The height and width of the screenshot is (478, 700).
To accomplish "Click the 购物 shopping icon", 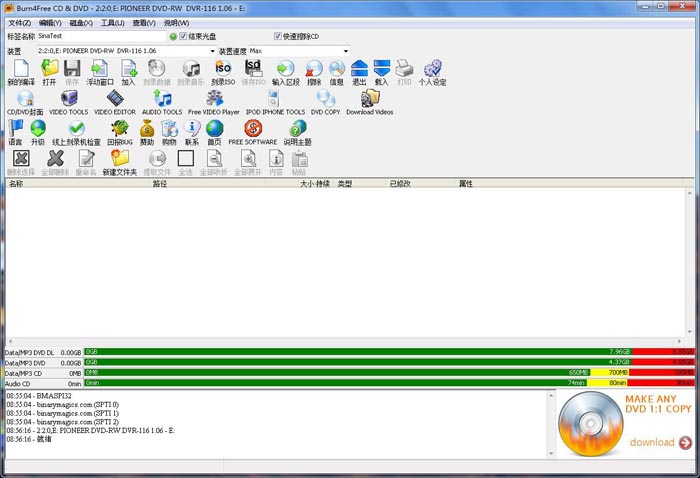I will coord(169,133).
